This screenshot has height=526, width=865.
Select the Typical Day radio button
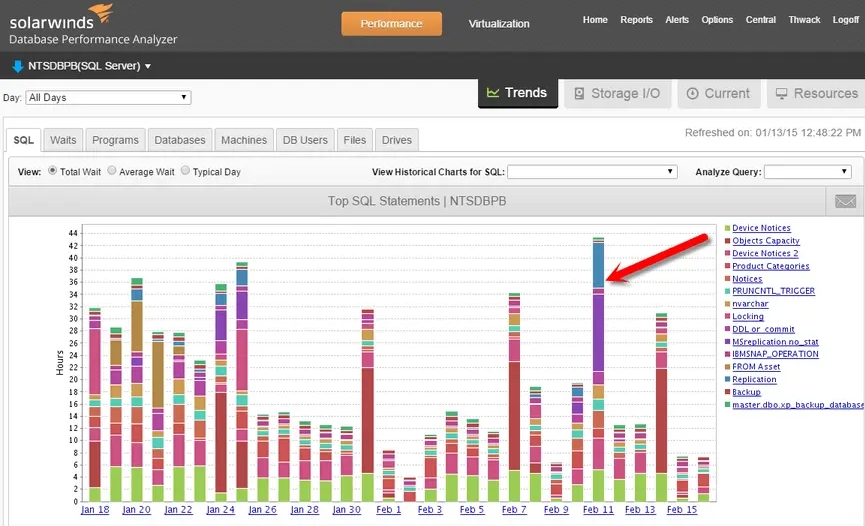pos(185,171)
